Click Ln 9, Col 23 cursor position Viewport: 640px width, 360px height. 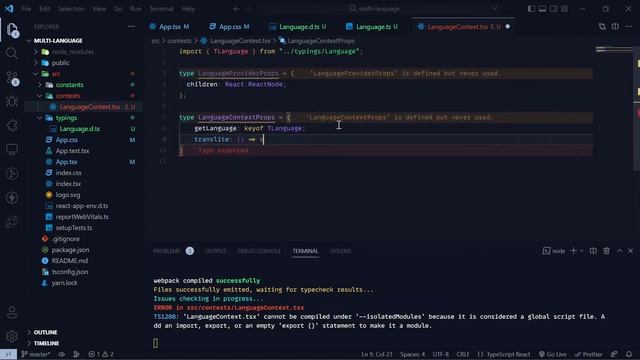(x=376, y=354)
